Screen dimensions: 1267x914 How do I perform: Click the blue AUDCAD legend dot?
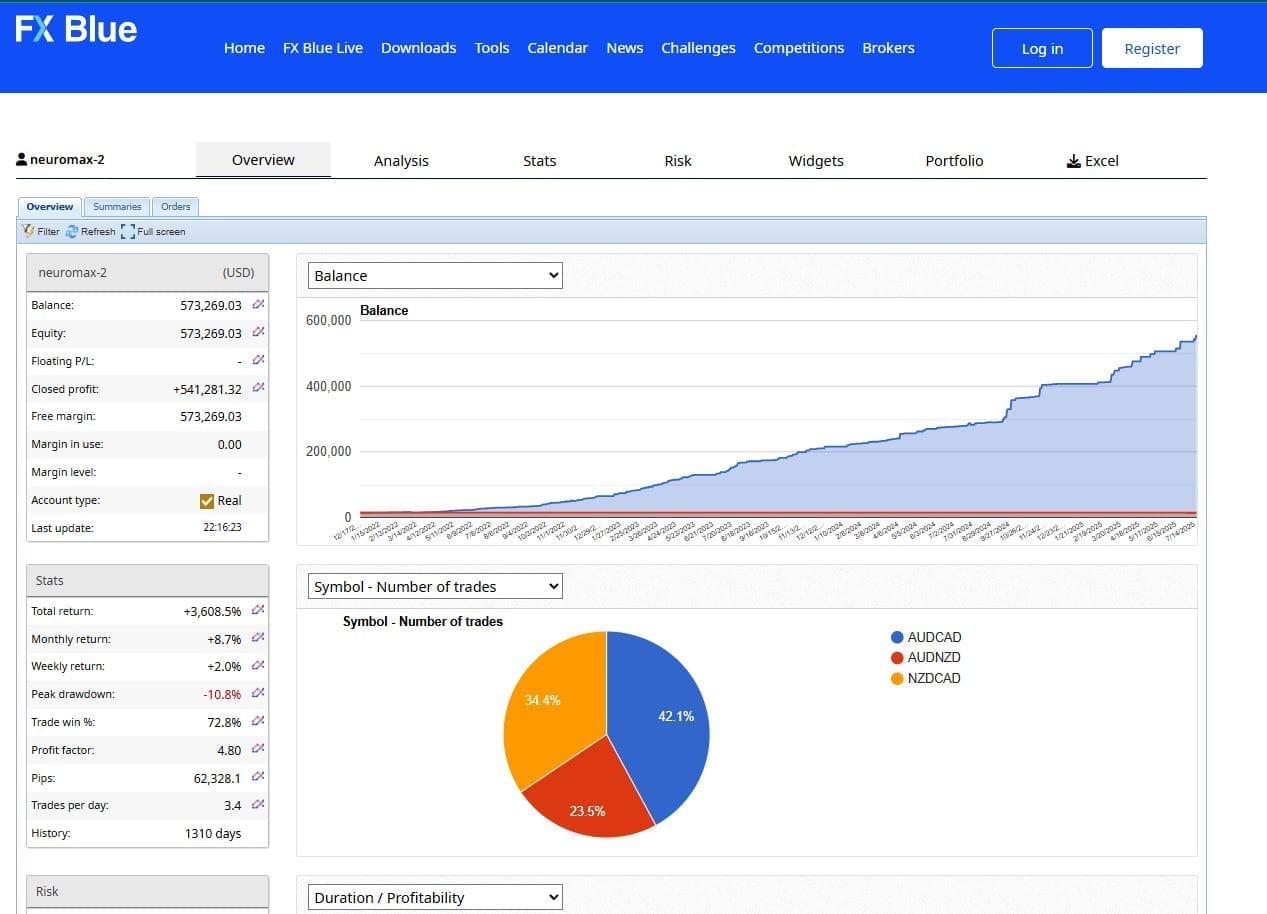pyautogui.click(x=897, y=637)
